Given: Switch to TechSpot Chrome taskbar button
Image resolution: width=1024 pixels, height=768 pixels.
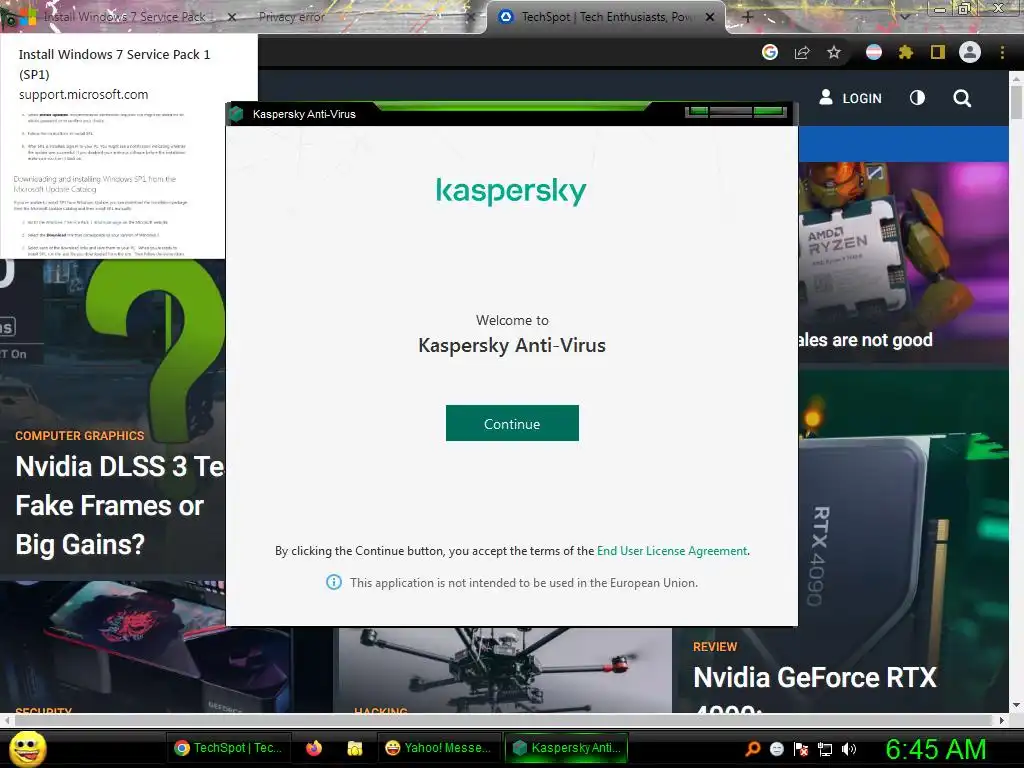Looking at the screenshot, I should point(228,748).
